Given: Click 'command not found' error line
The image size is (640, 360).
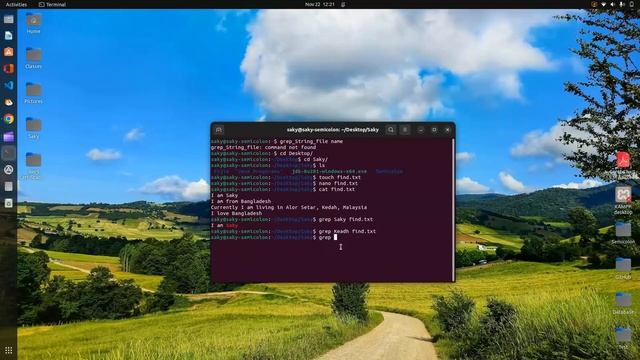Looking at the screenshot, I should coord(263,147).
